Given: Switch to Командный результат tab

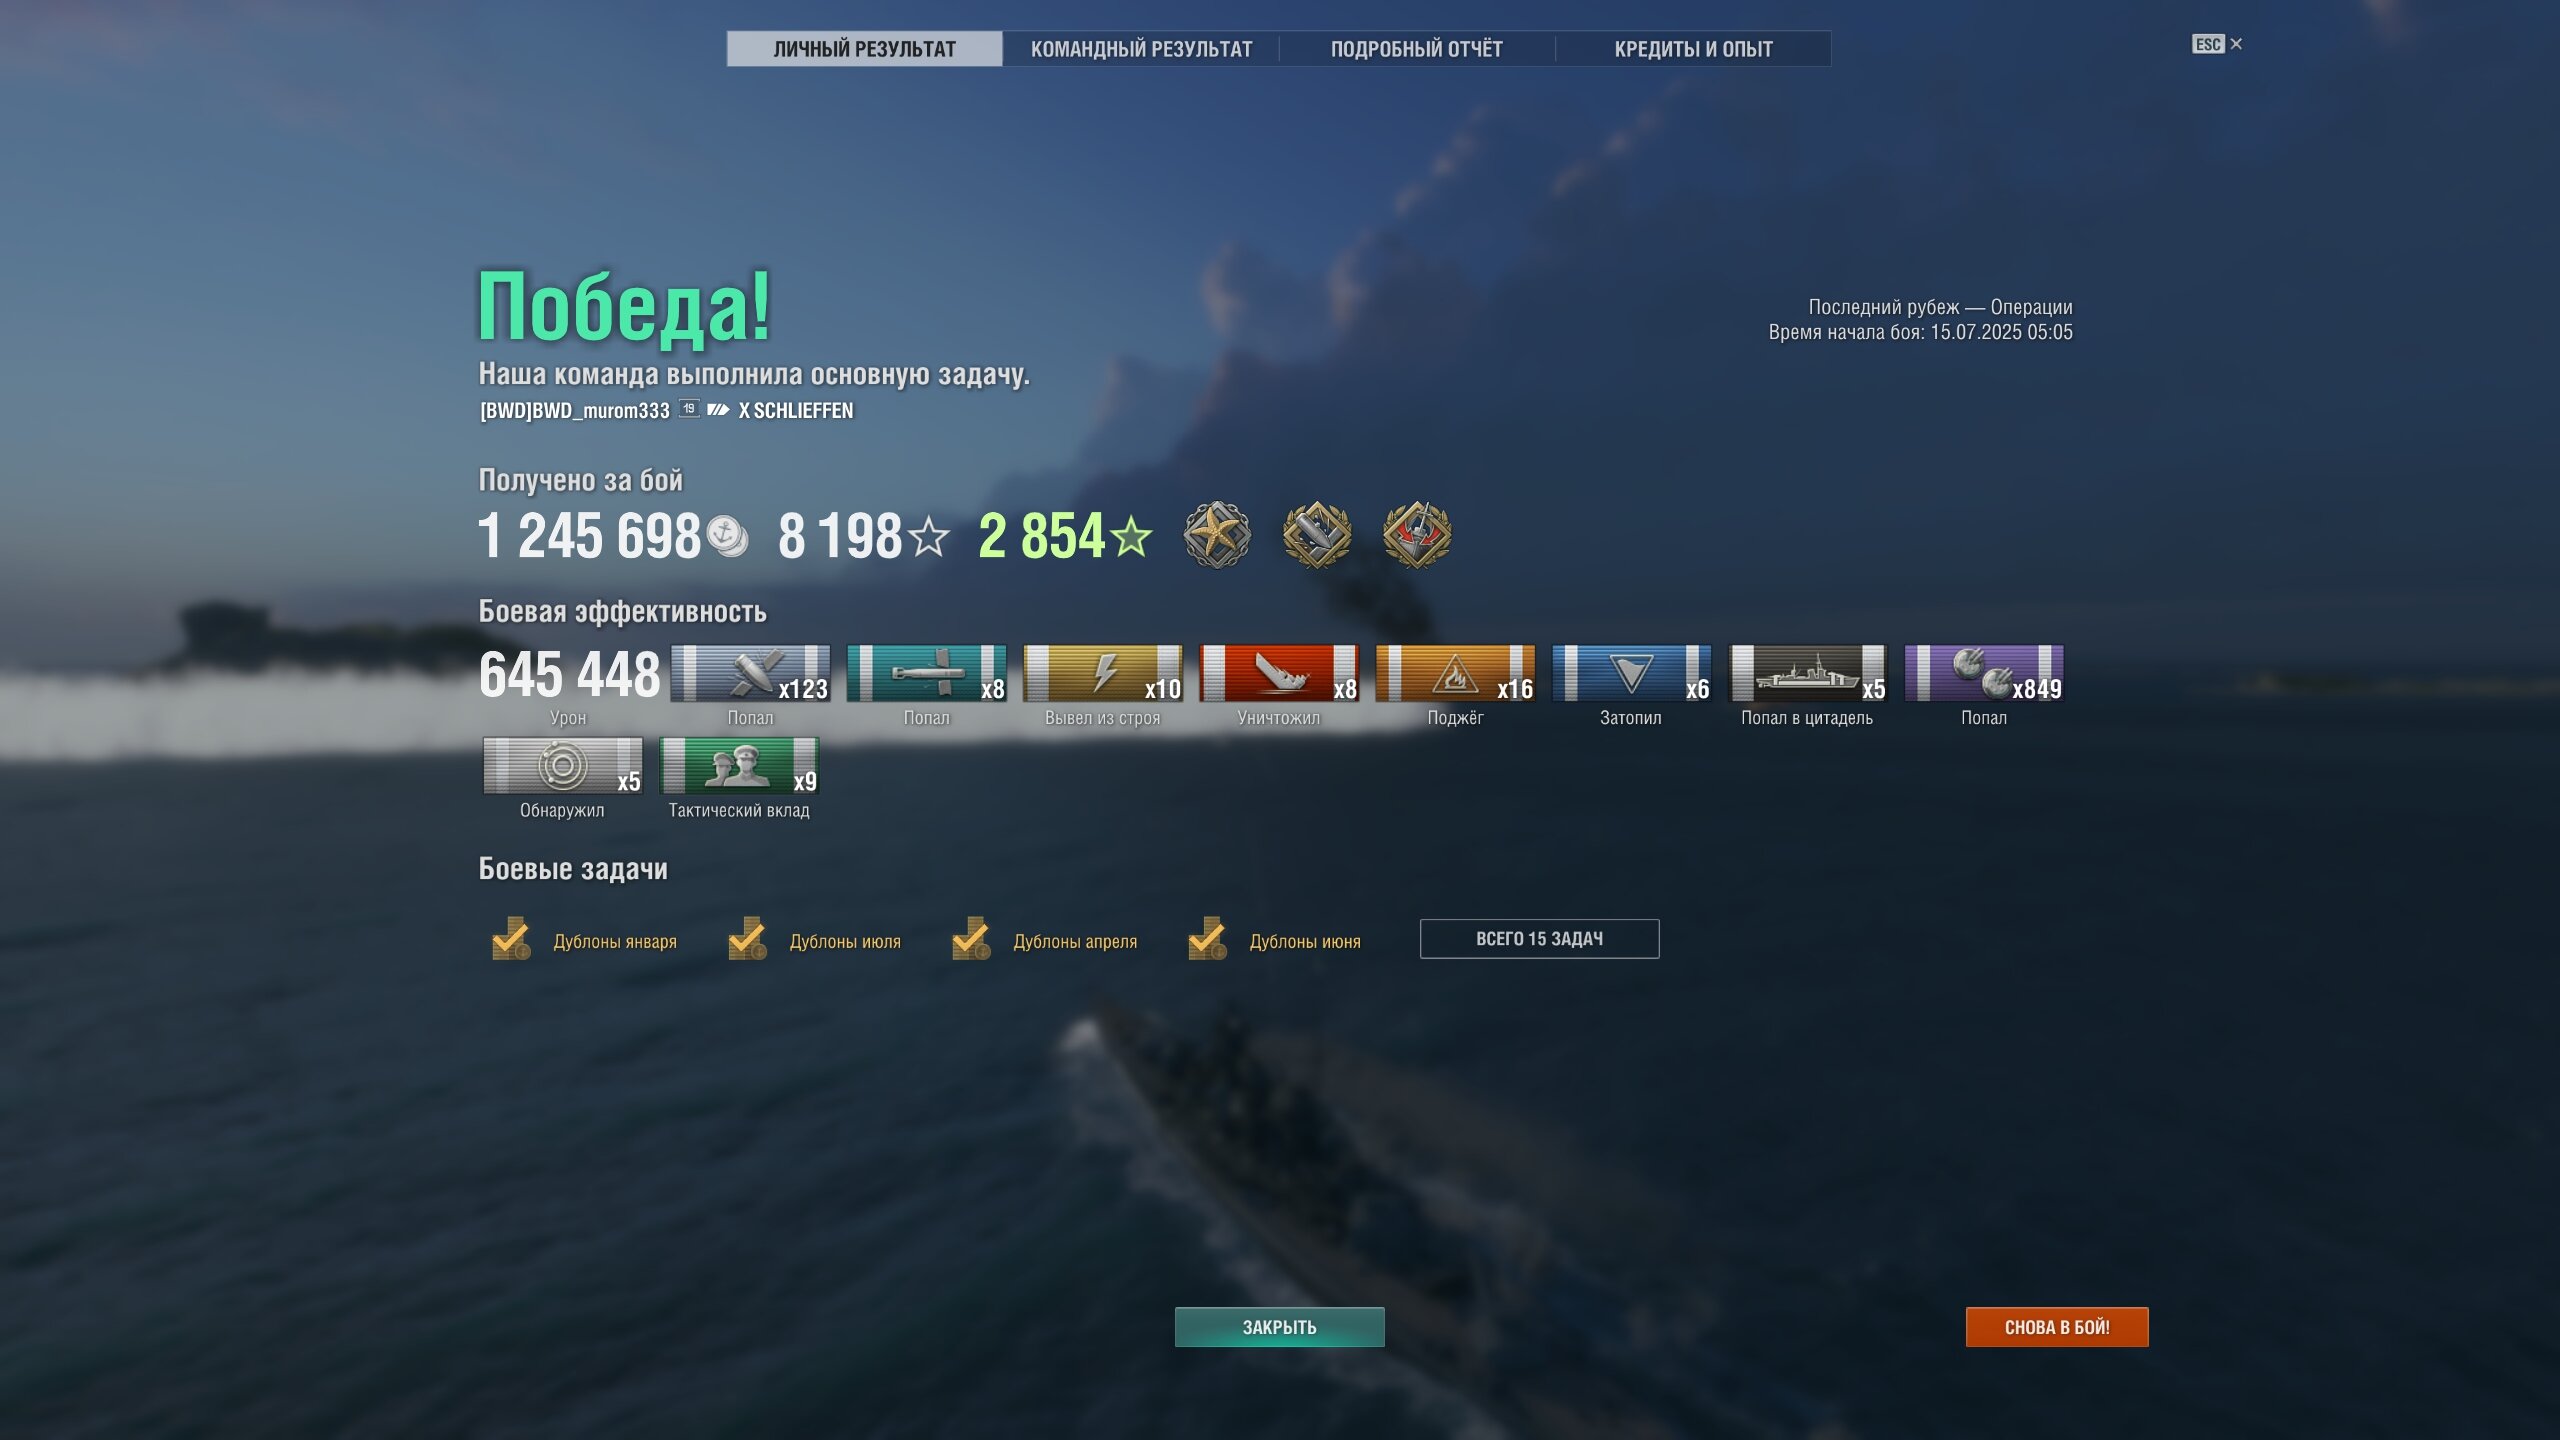Looking at the screenshot, I should (1141, 49).
